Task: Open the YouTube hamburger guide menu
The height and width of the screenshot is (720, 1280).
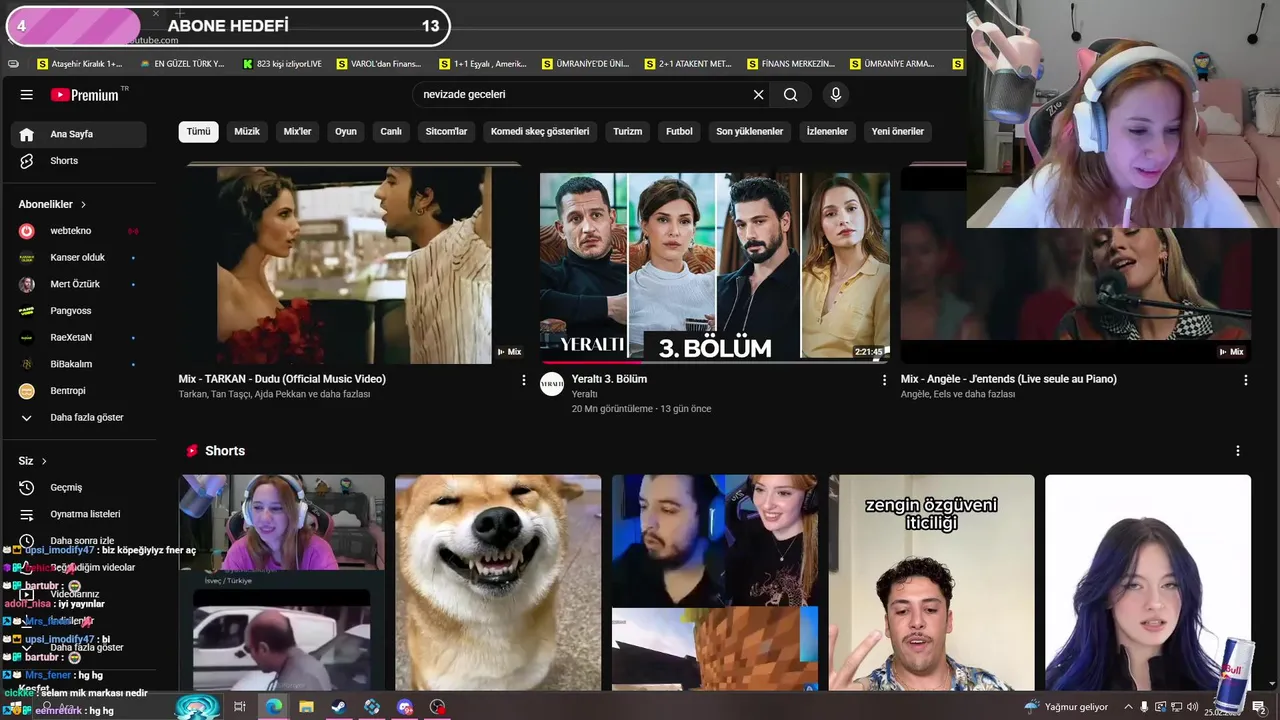Action: [27, 95]
